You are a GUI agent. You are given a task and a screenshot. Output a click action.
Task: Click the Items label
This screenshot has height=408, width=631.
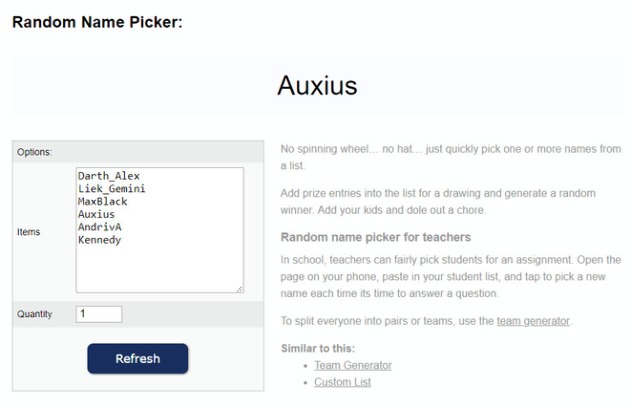tap(29, 232)
